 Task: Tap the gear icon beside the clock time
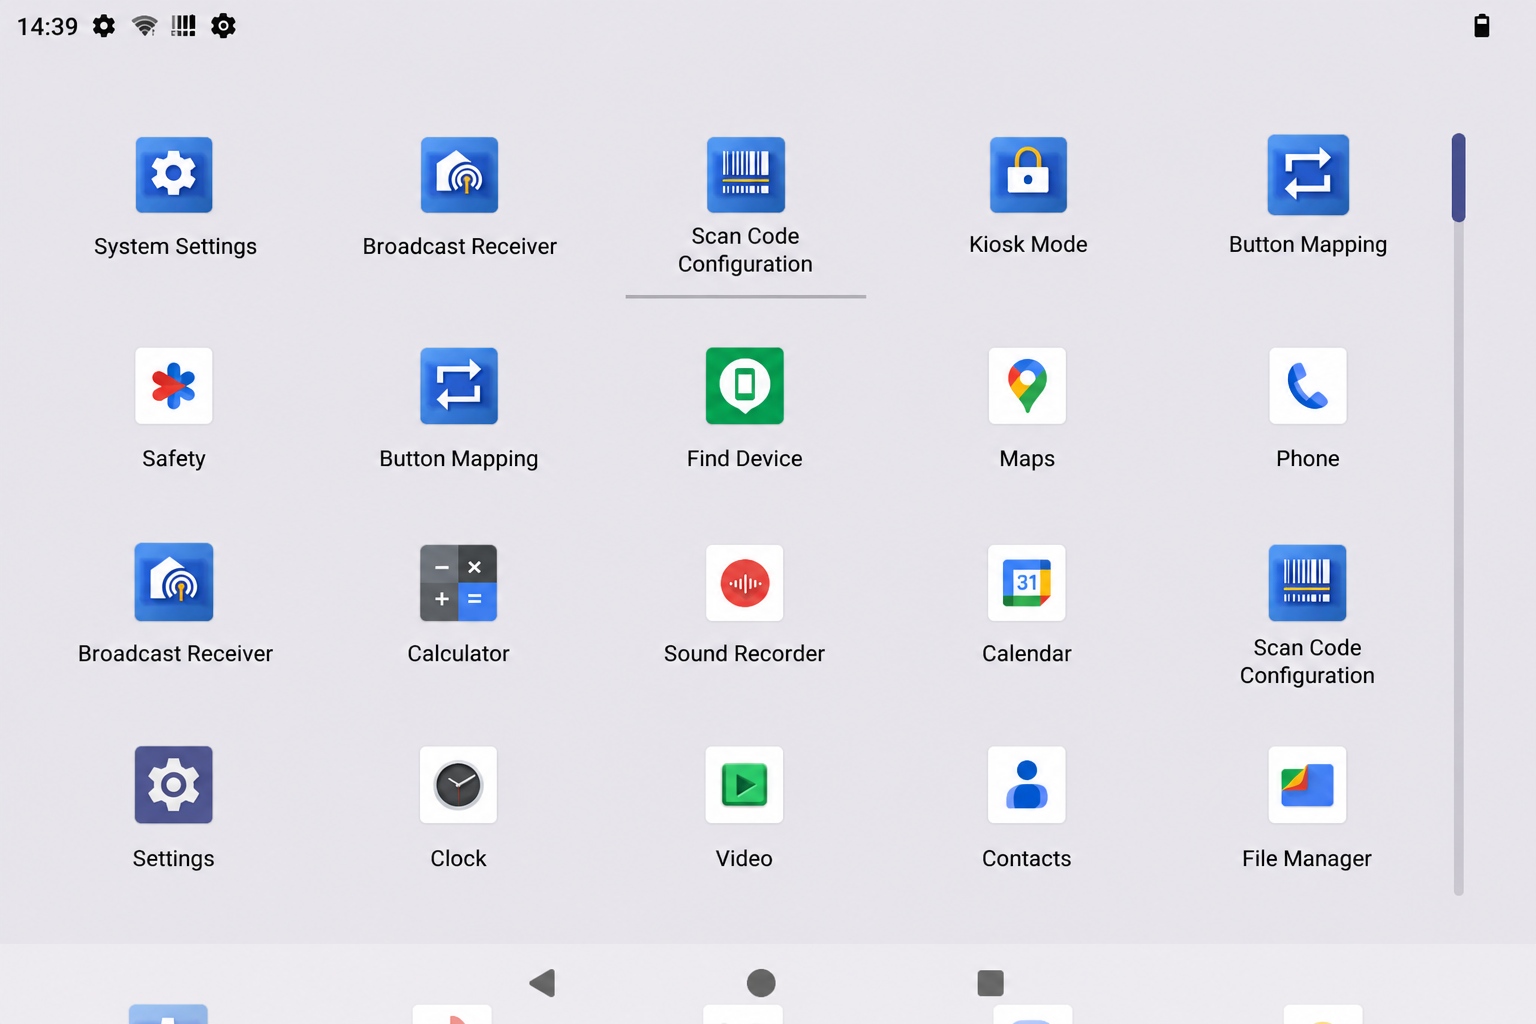(x=104, y=26)
